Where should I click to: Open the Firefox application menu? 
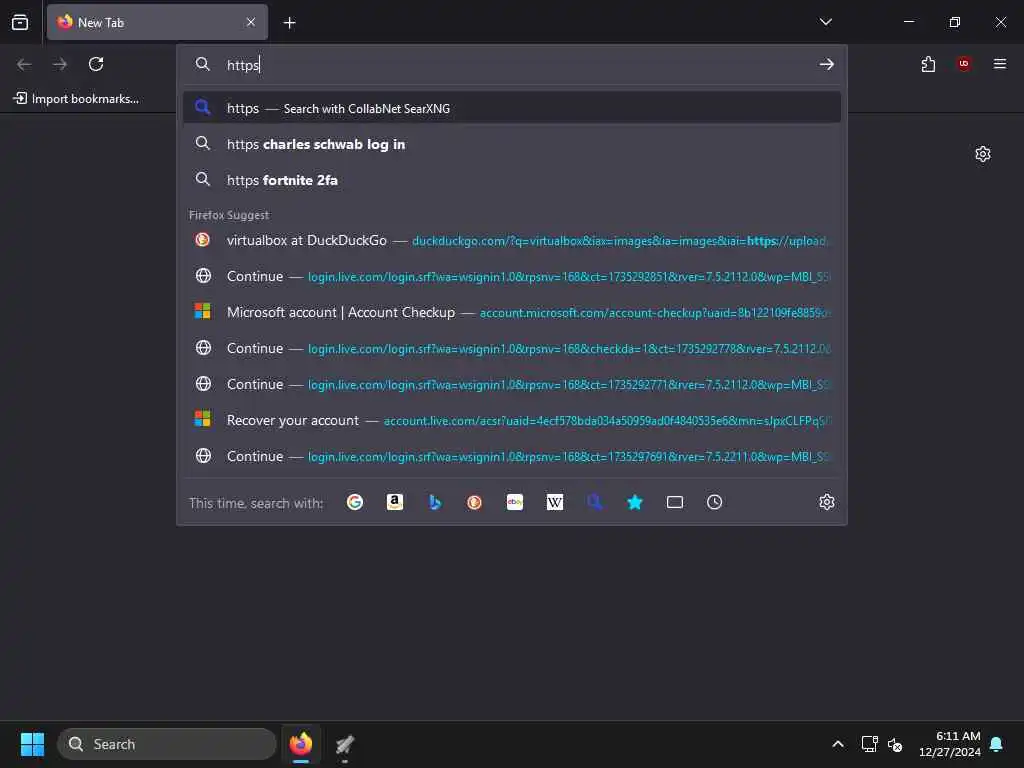[x=1000, y=64]
